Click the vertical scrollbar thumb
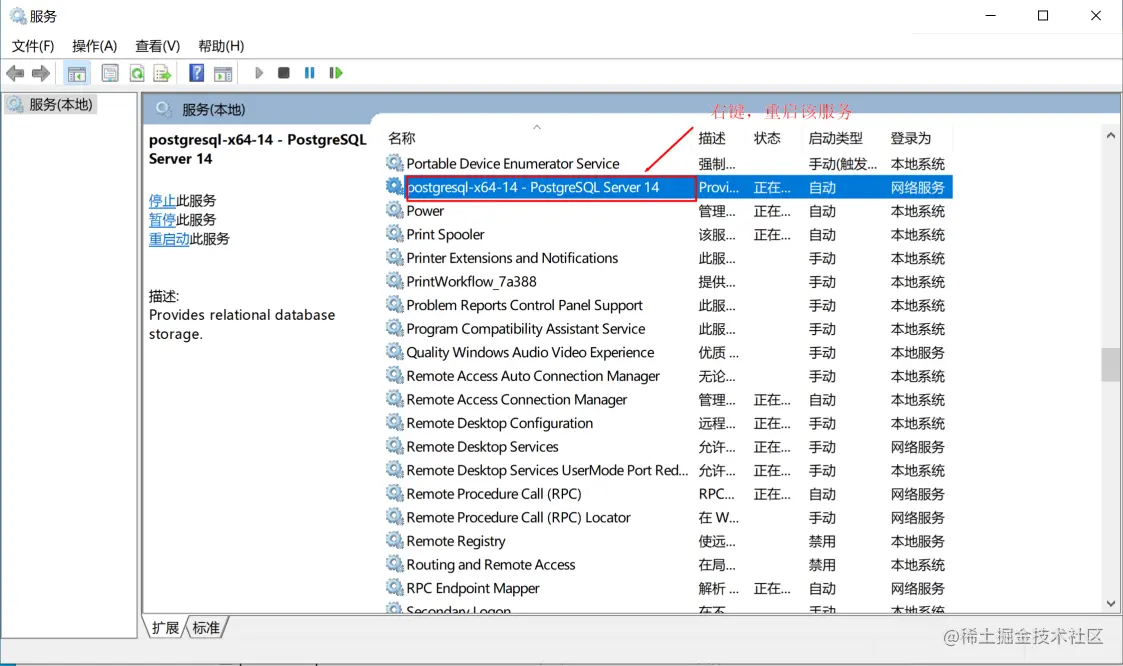The width and height of the screenshot is (1123, 666). (1111, 365)
